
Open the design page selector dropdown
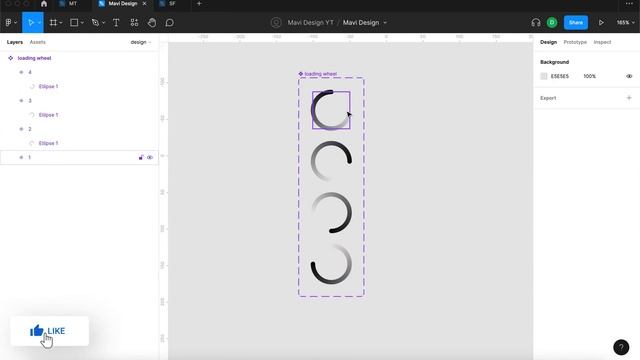pos(141,42)
